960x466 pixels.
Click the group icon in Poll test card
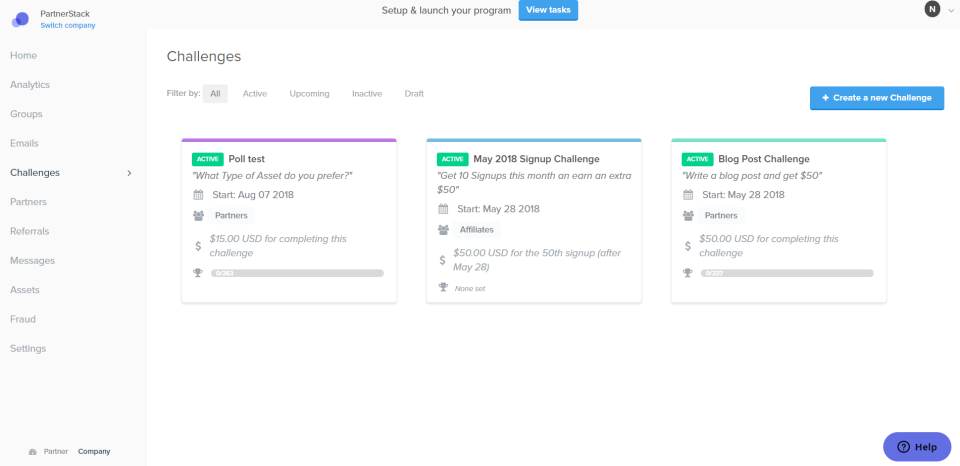click(x=197, y=215)
